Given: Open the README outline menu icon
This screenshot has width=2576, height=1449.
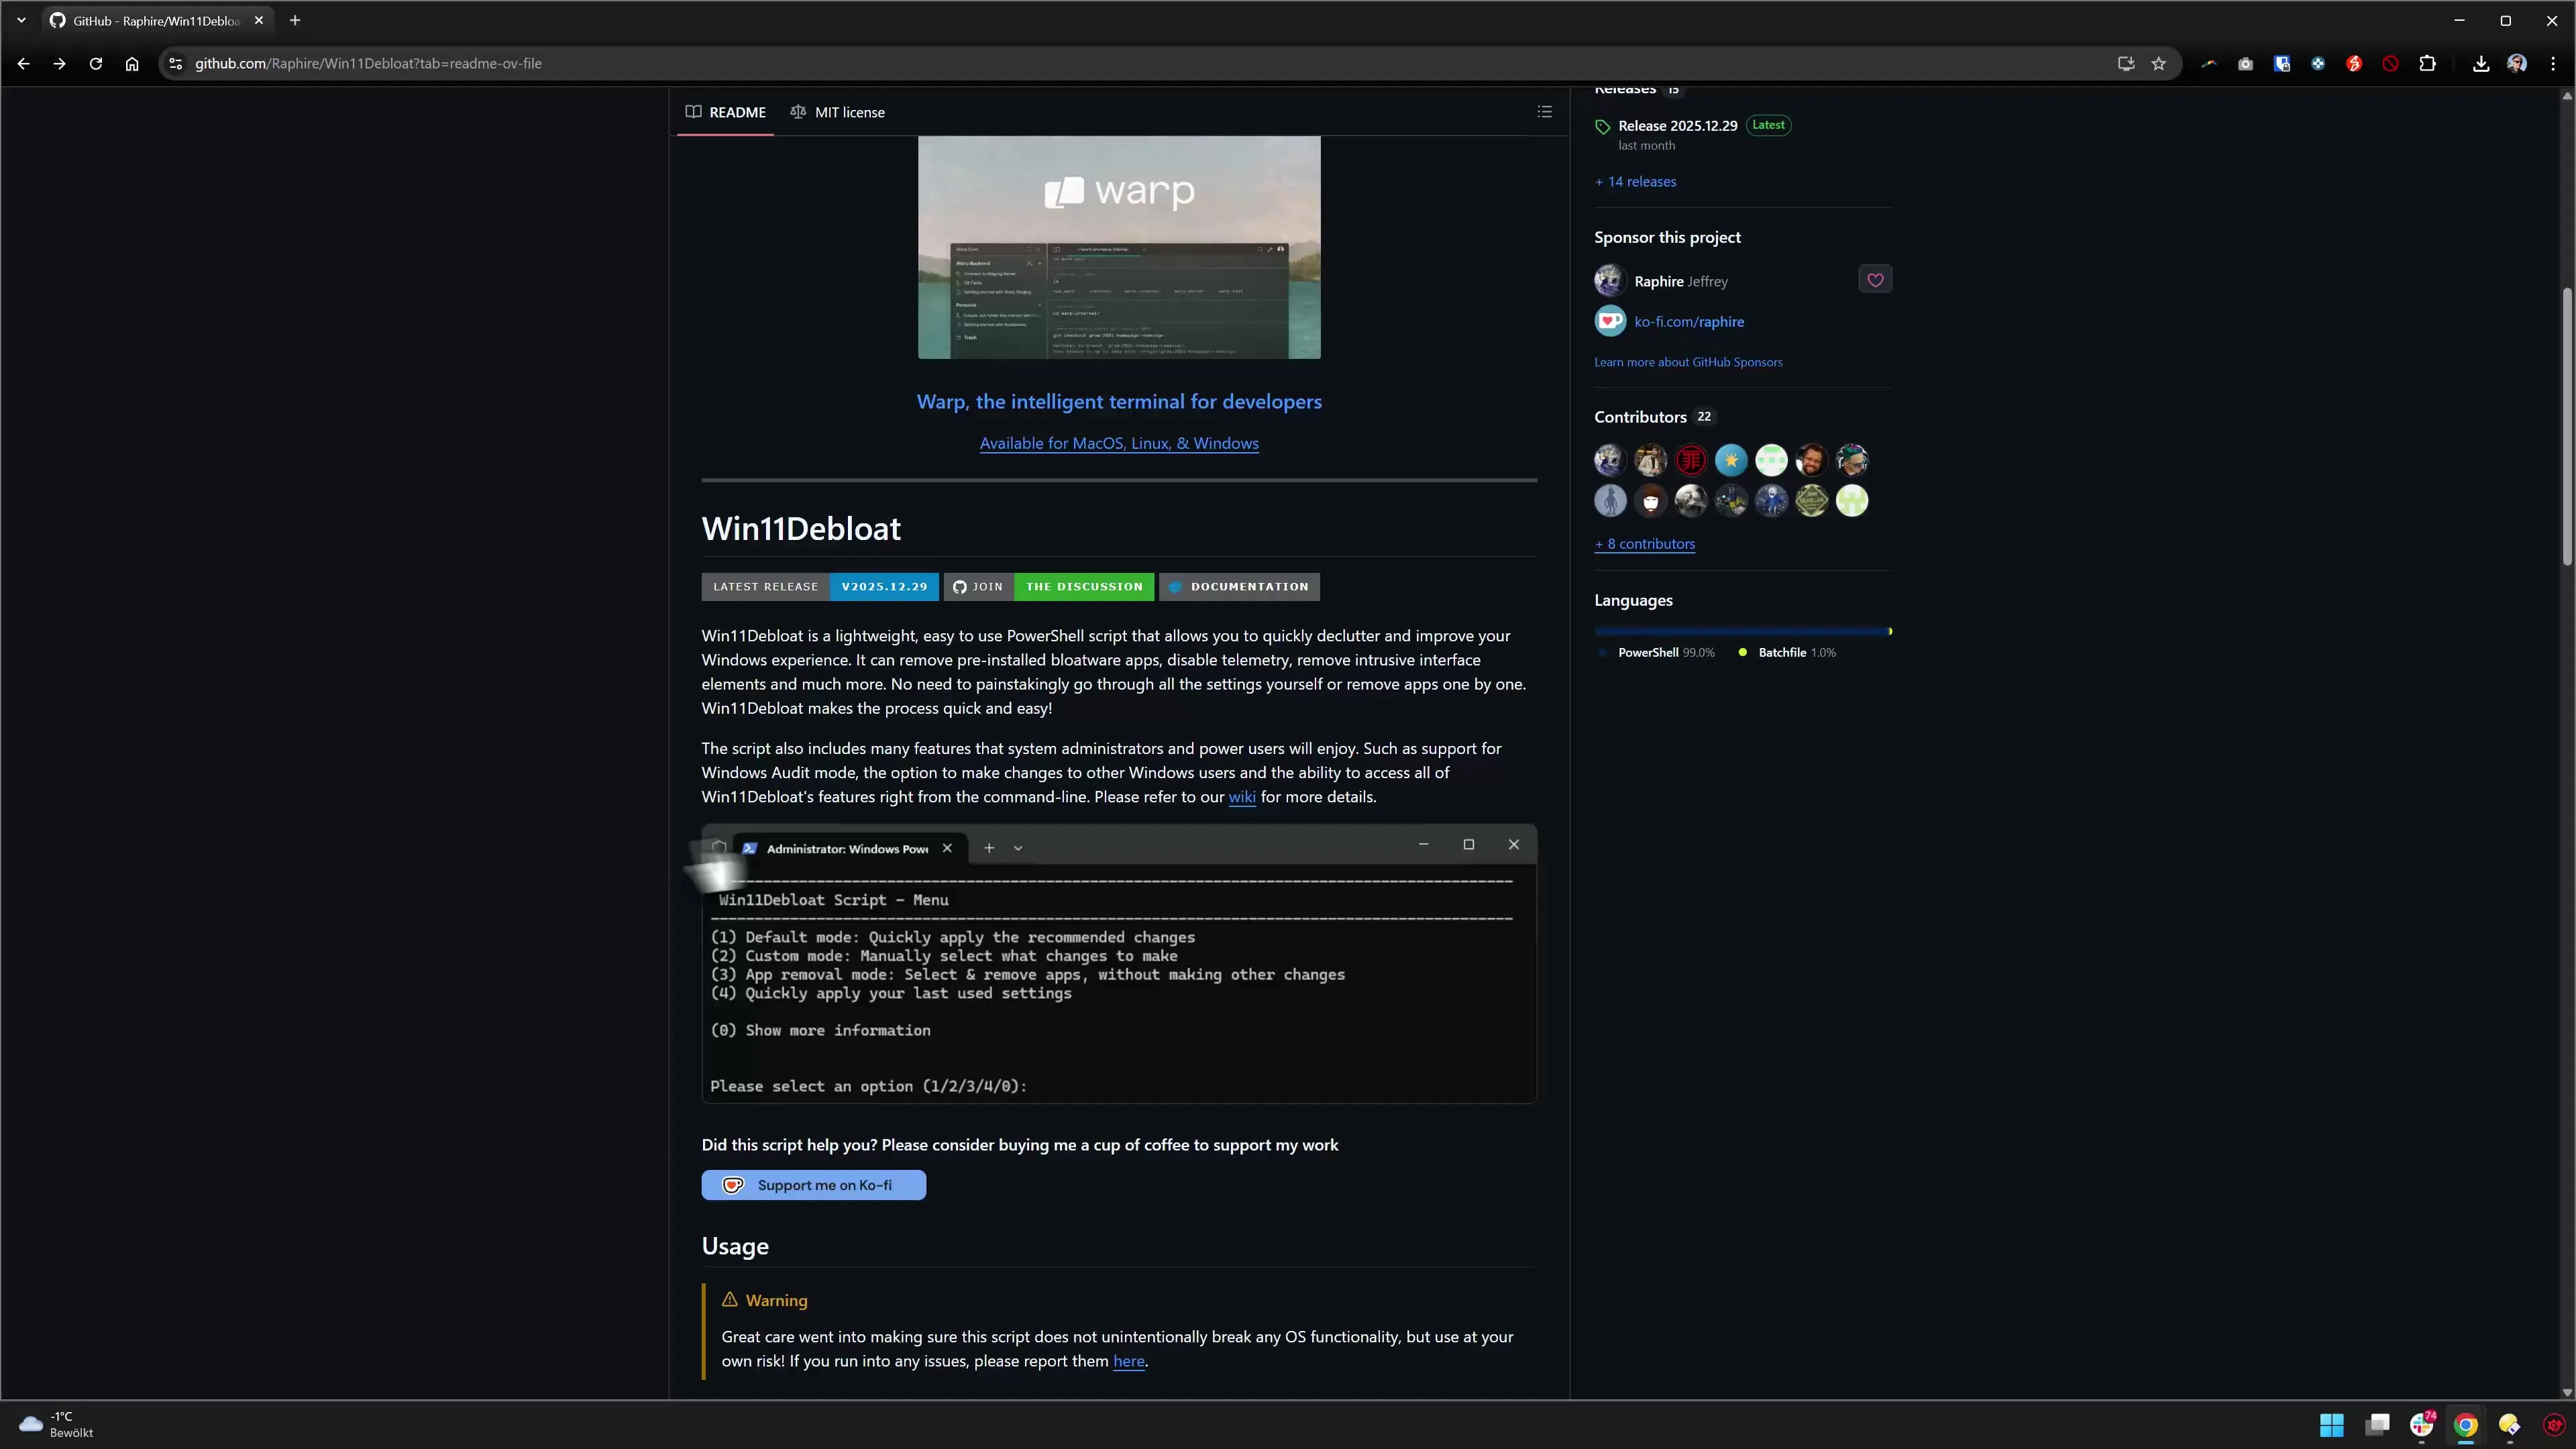Looking at the screenshot, I should pos(1544,112).
